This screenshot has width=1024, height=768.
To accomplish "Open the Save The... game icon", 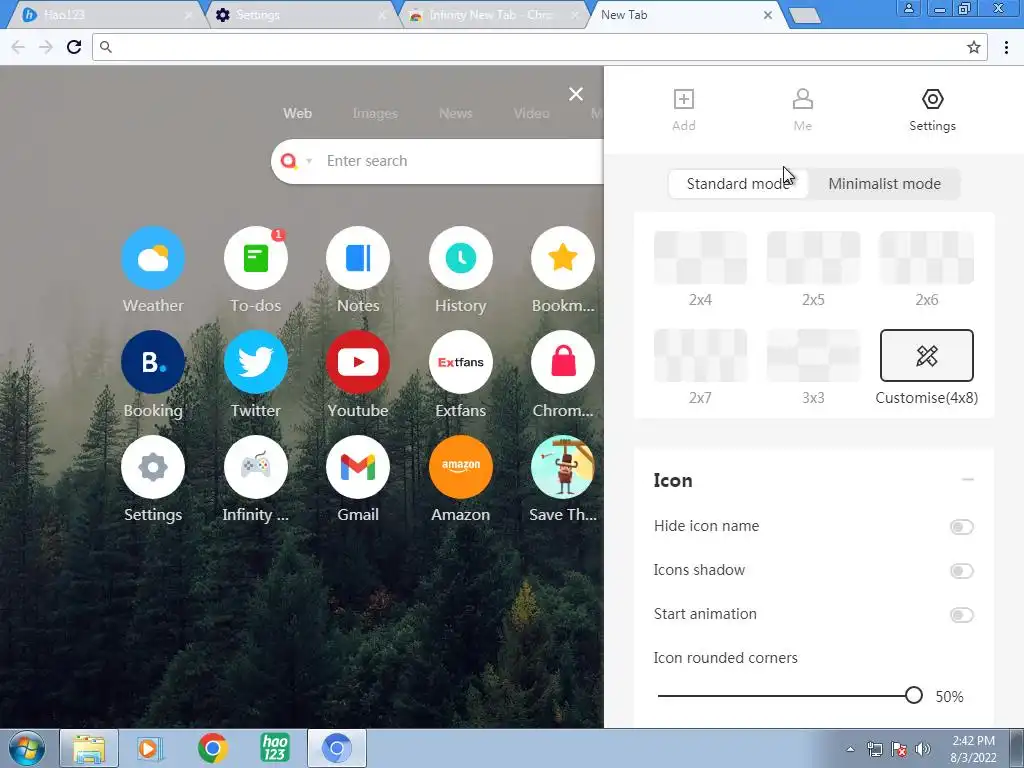I will coord(563,467).
